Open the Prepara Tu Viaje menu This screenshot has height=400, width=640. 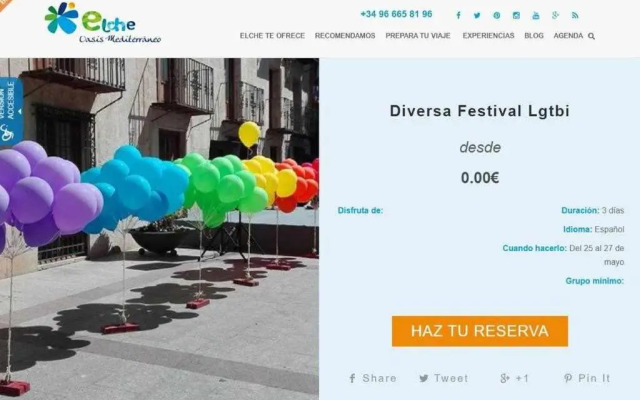418,36
